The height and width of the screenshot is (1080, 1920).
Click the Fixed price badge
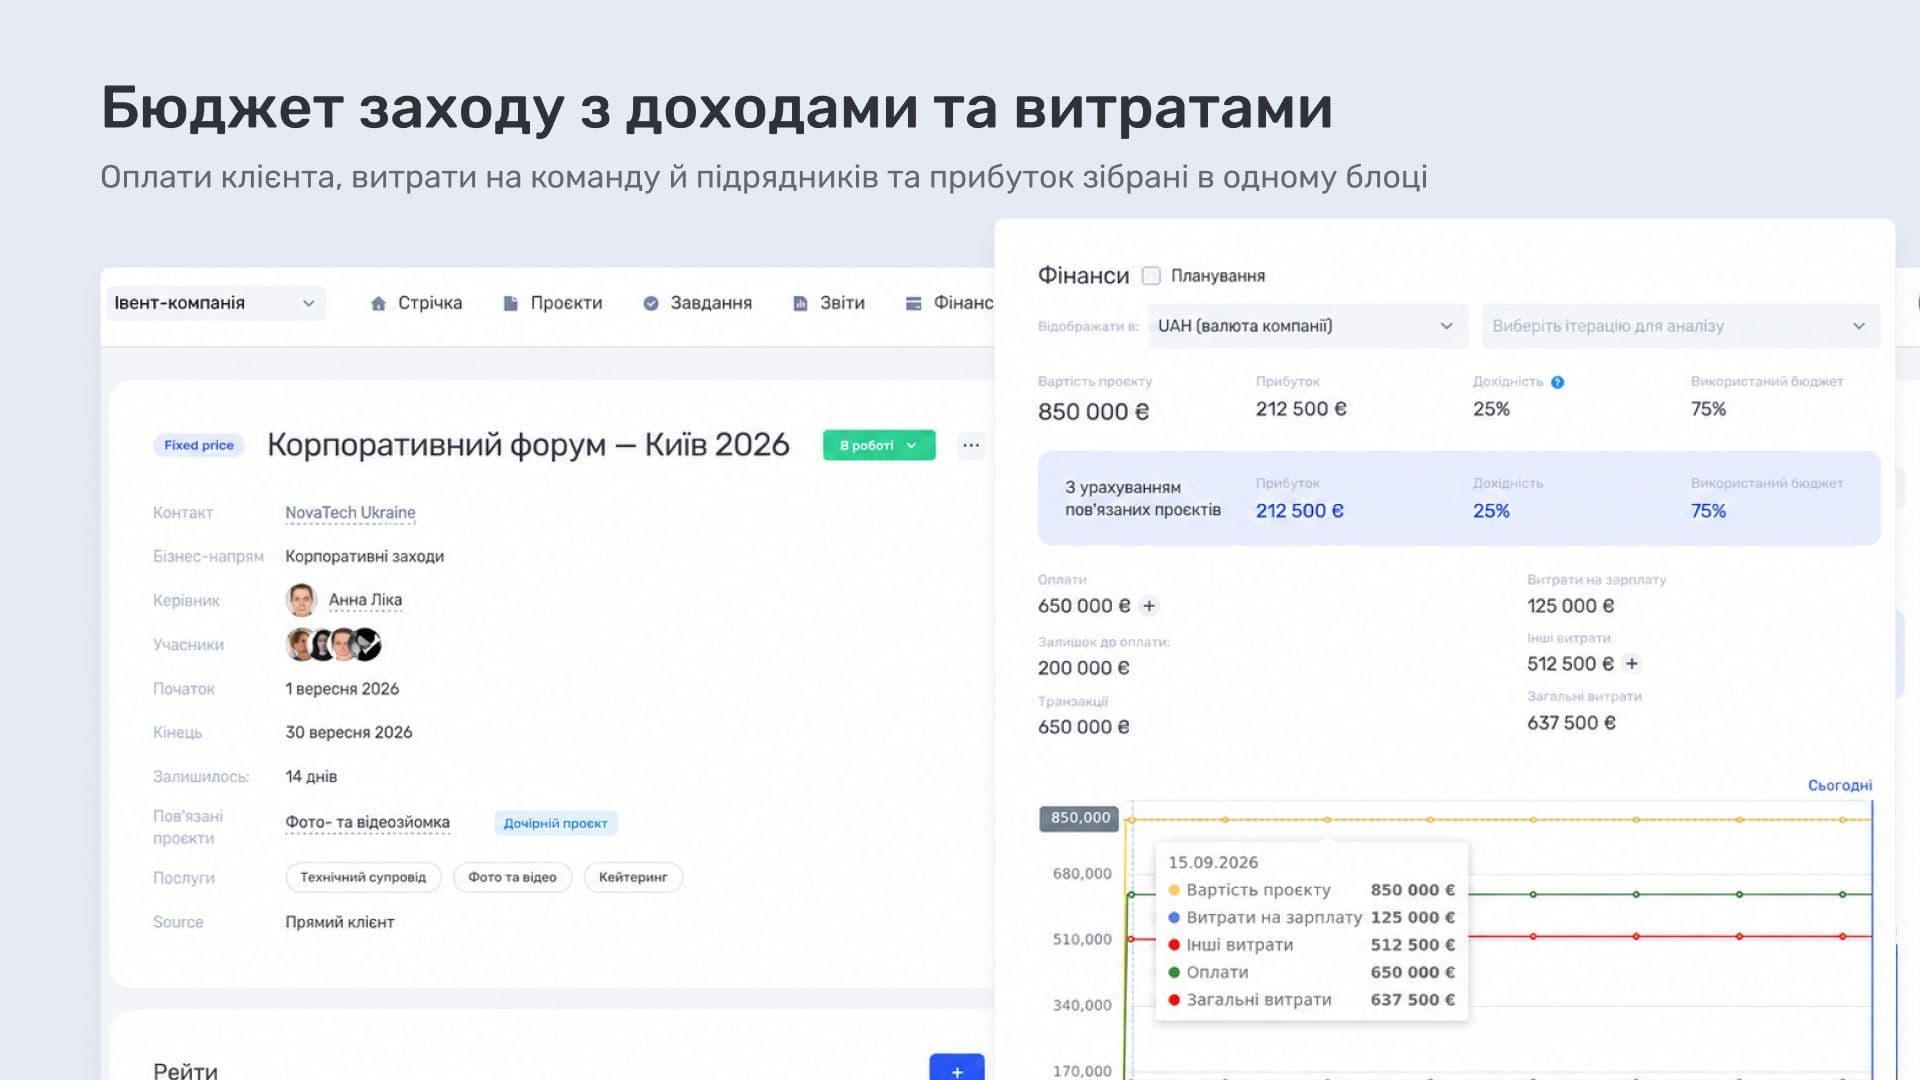(x=199, y=445)
